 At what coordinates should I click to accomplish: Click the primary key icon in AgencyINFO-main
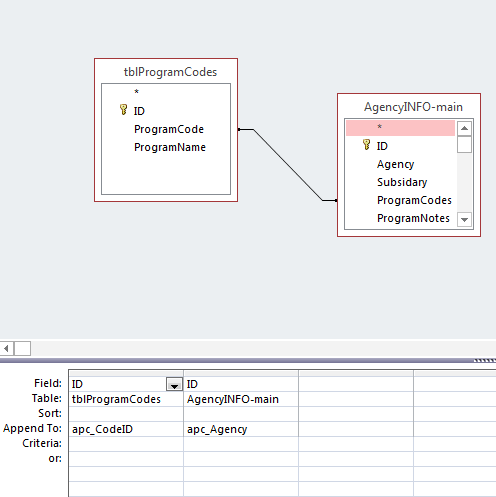[366, 145]
